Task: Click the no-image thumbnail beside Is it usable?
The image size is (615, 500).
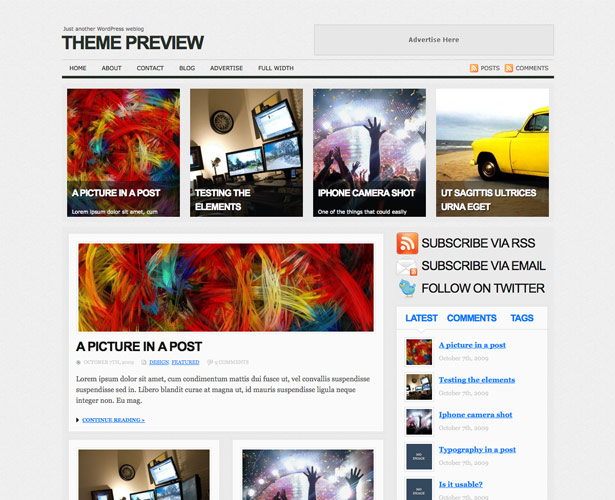Action: tap(419, 489)
